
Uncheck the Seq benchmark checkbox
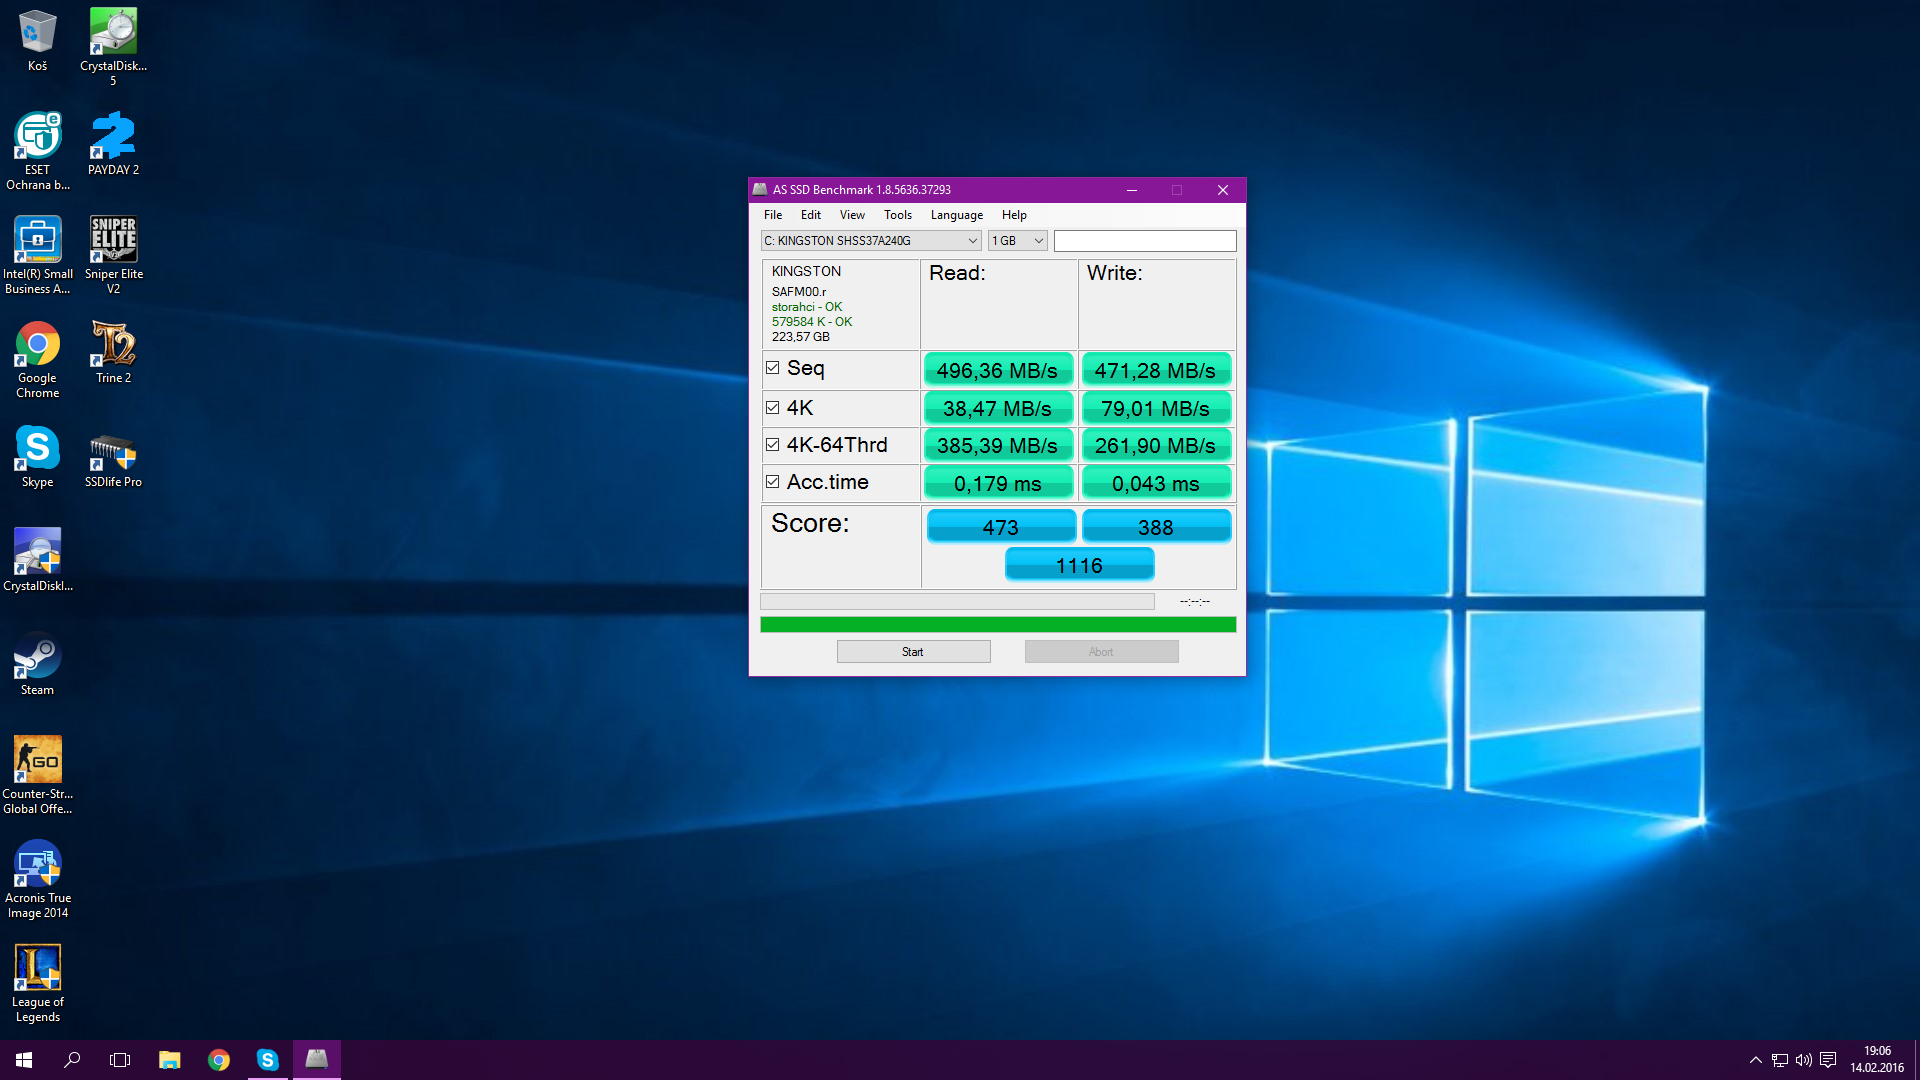click(x=772, y=368)
